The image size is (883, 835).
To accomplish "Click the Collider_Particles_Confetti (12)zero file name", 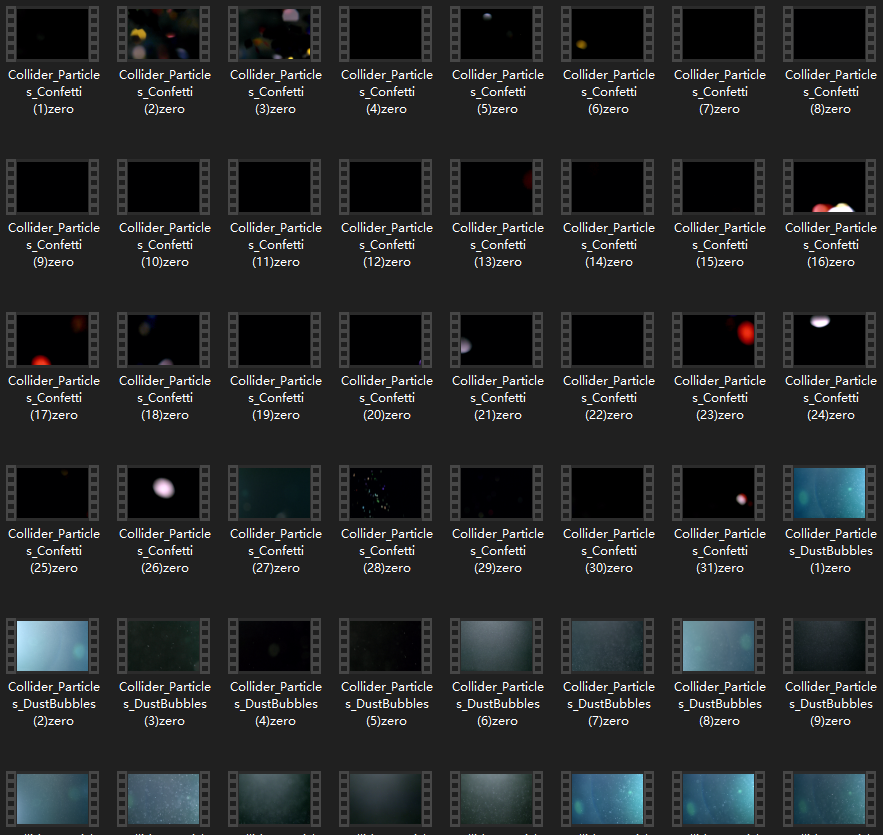I will 387,245.
